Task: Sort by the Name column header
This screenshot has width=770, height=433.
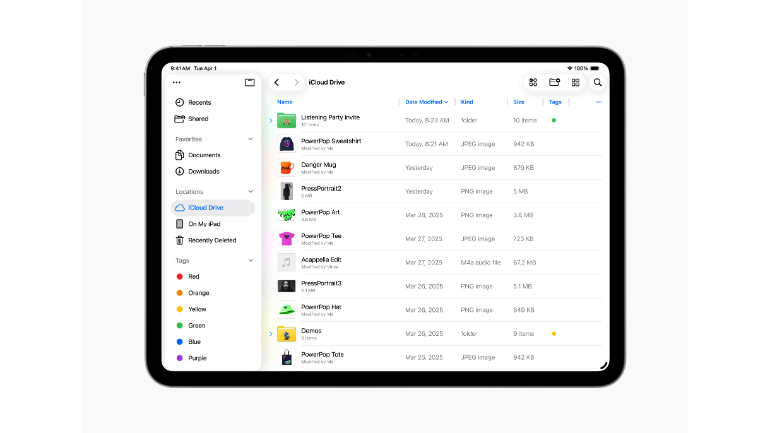Action: point(285,102)
